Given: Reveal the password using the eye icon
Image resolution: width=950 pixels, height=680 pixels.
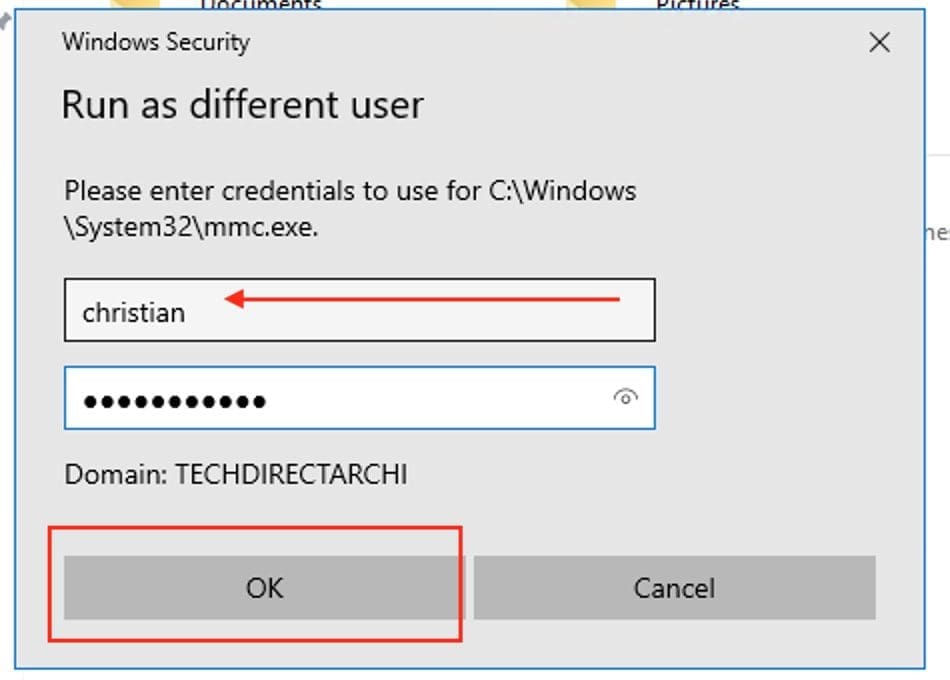Looking at the screenshot, I should 625,398.
